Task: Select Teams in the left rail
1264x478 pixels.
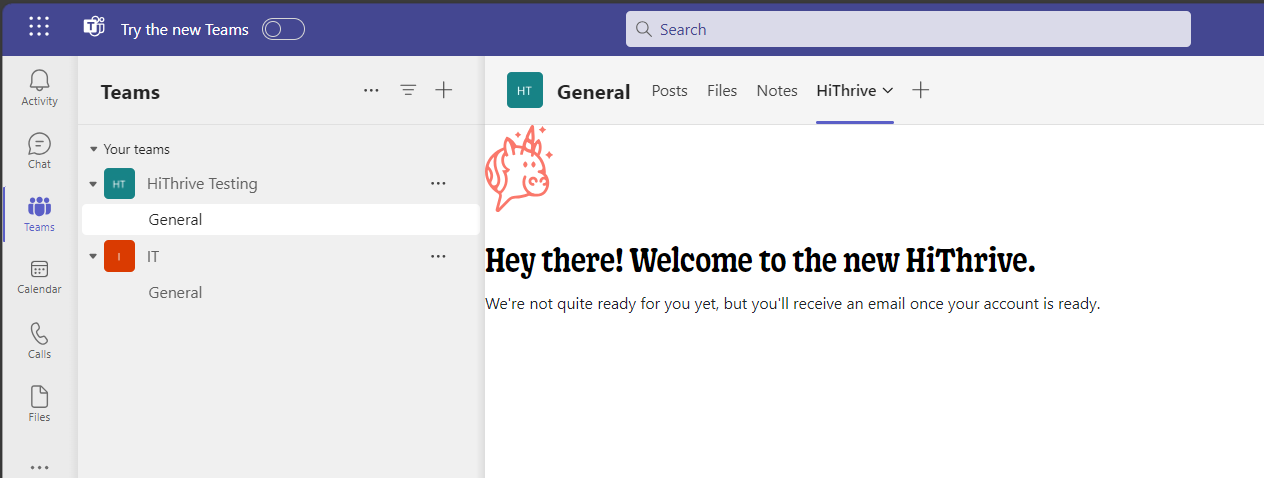Action: (39, 214)
